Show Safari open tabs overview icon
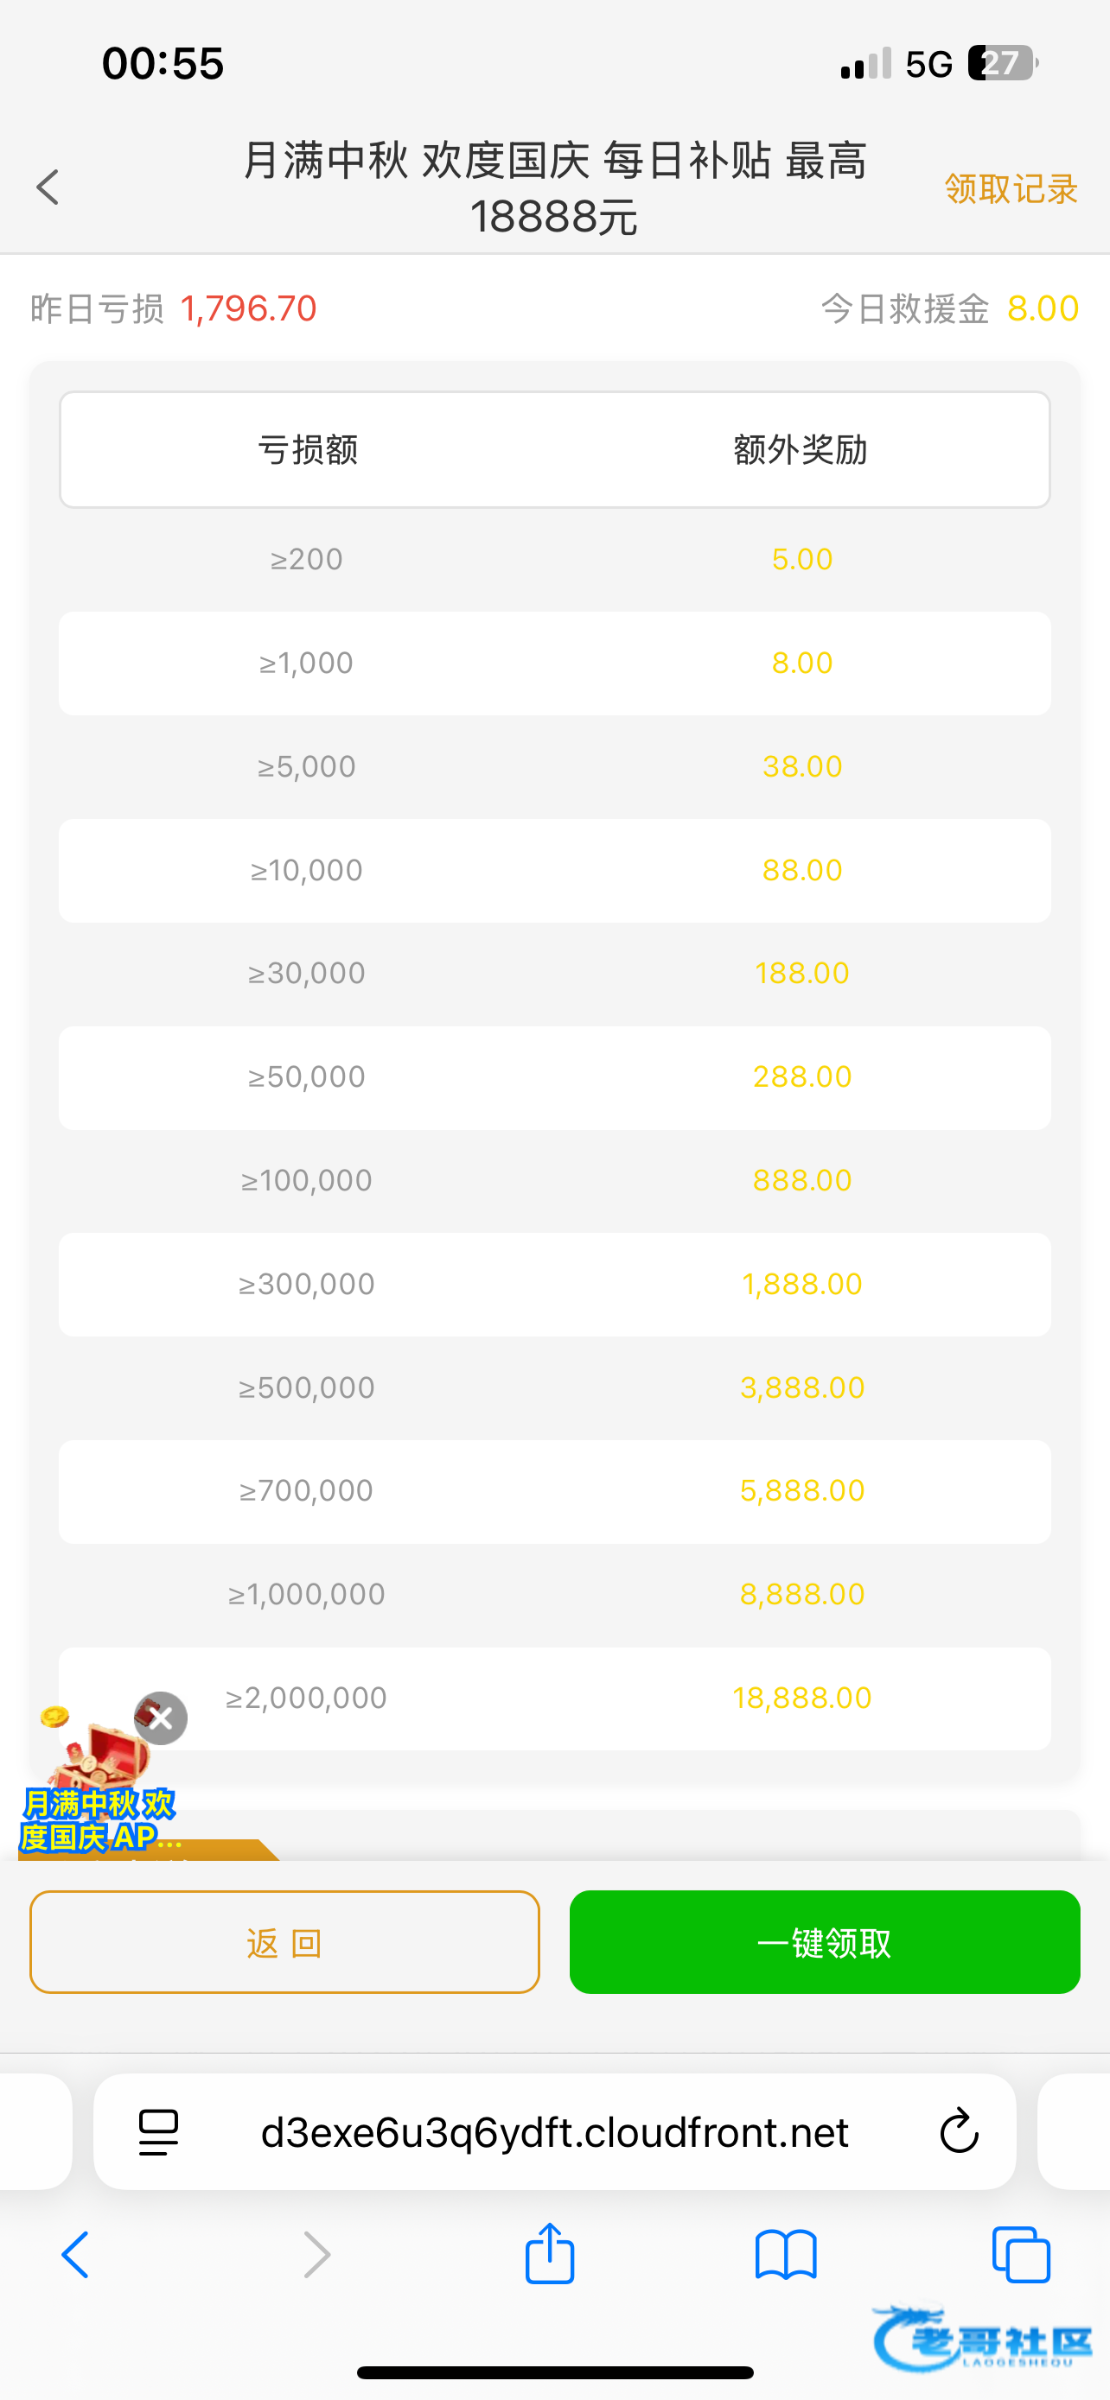Viewport: 1110px width, 2400px height. click(1020, 2255)
